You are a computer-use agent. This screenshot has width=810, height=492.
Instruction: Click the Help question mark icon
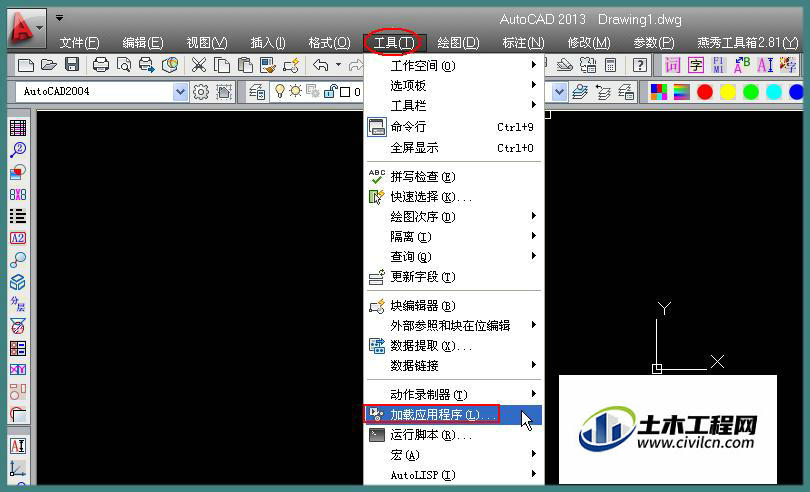coord(640,65)
